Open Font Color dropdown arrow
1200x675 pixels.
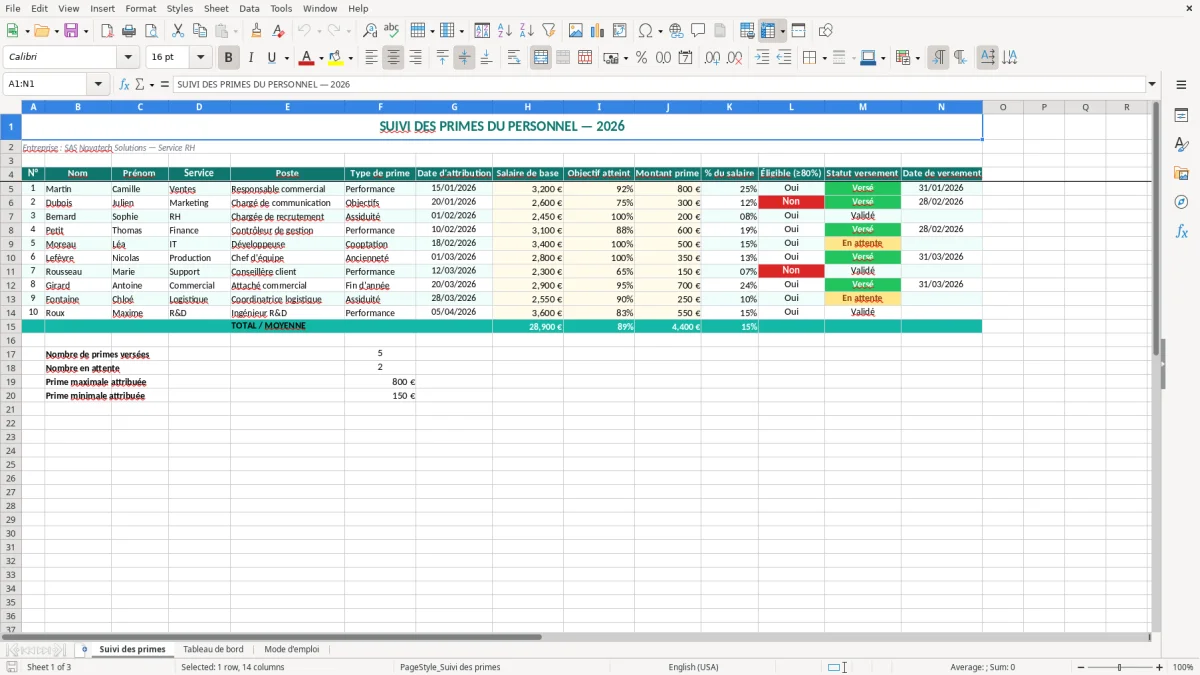point(320,58)
